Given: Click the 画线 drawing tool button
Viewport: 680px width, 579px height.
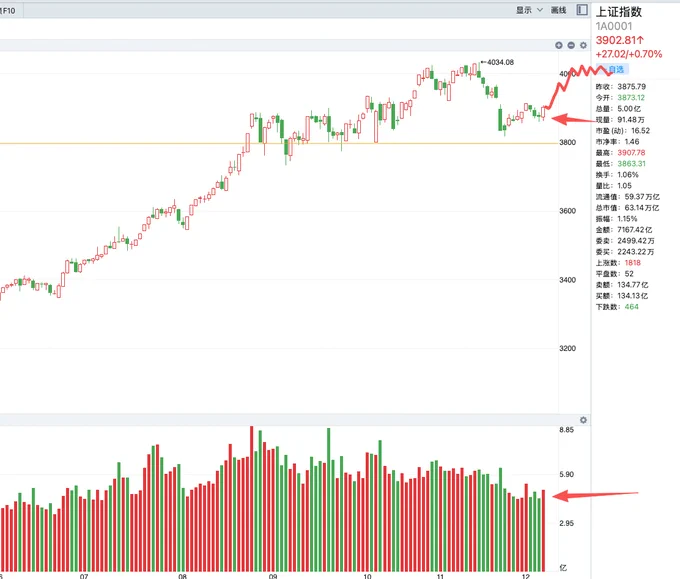Looking at the screenshot, I should [559, 10].
